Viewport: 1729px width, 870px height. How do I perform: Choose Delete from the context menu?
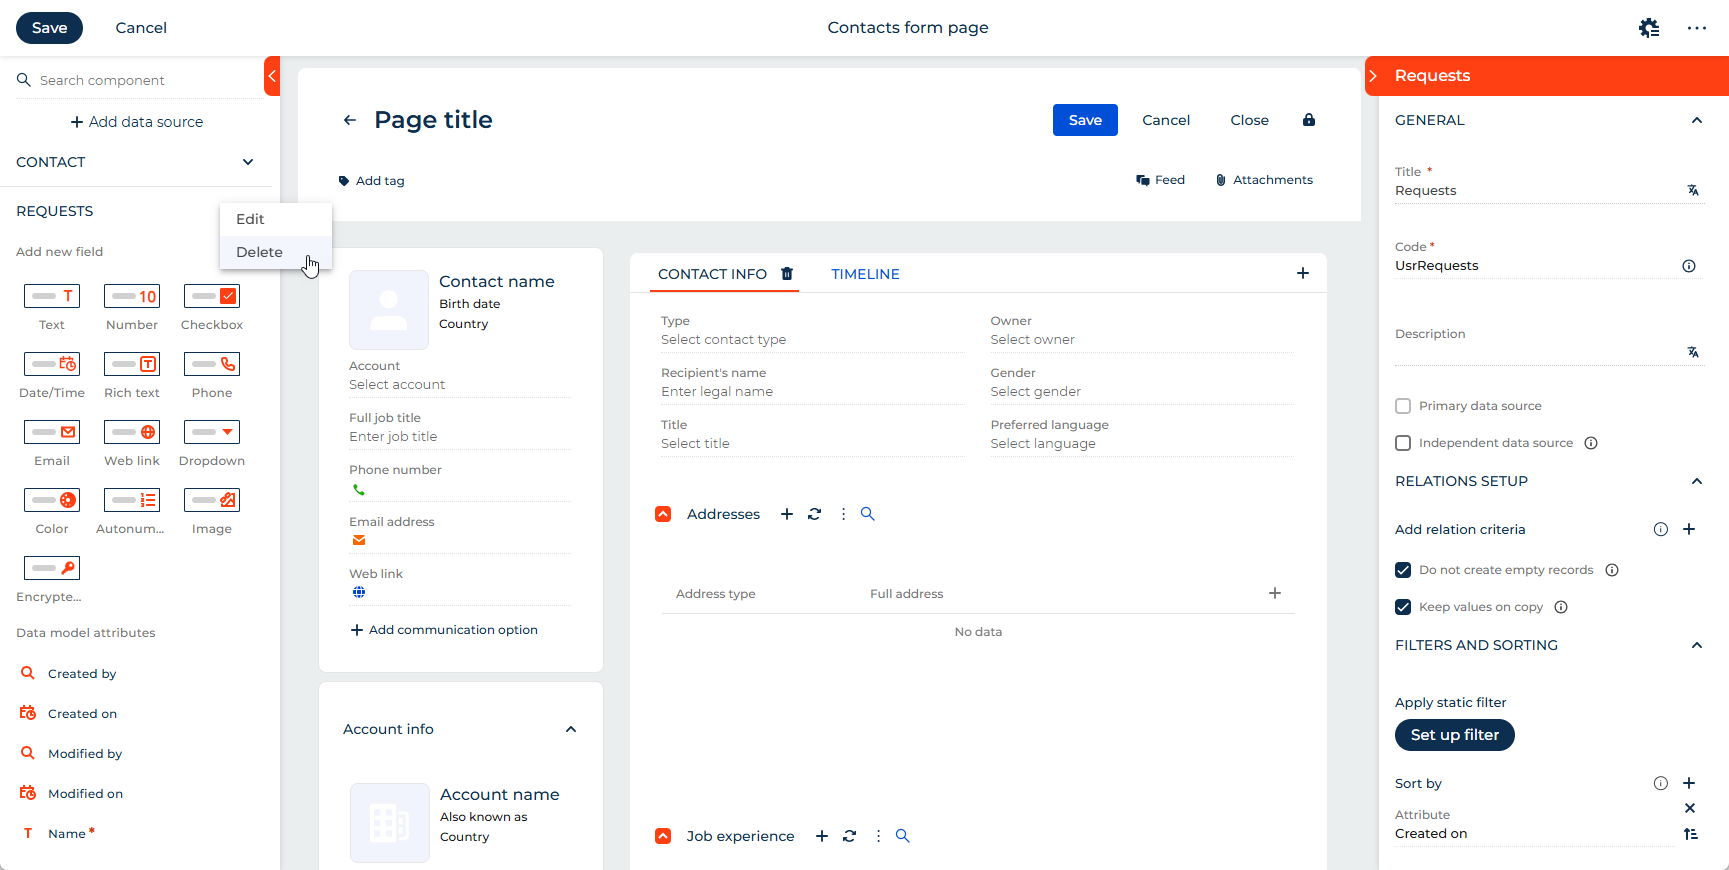click(x=259, y=252)
